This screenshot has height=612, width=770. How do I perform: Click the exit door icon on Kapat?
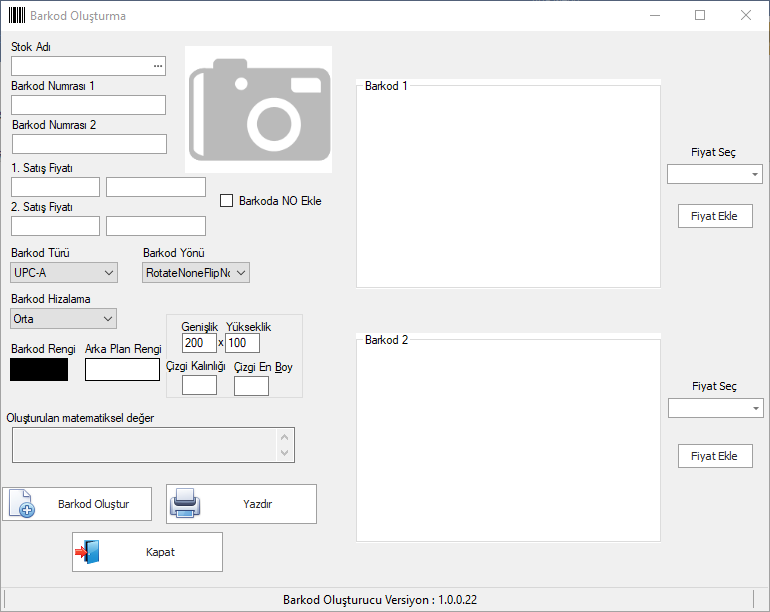[88, 552]
